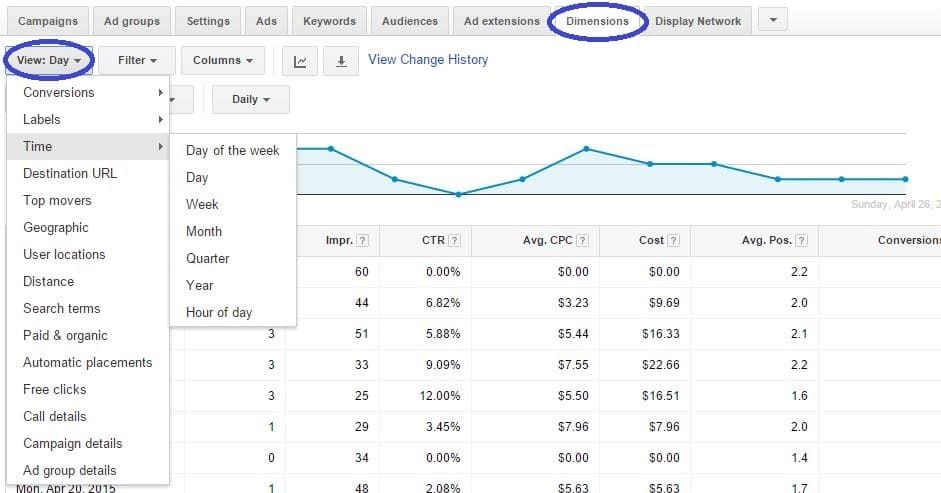Choose User locations view option
The image size is (941, 493).
[x=88, y=255]
